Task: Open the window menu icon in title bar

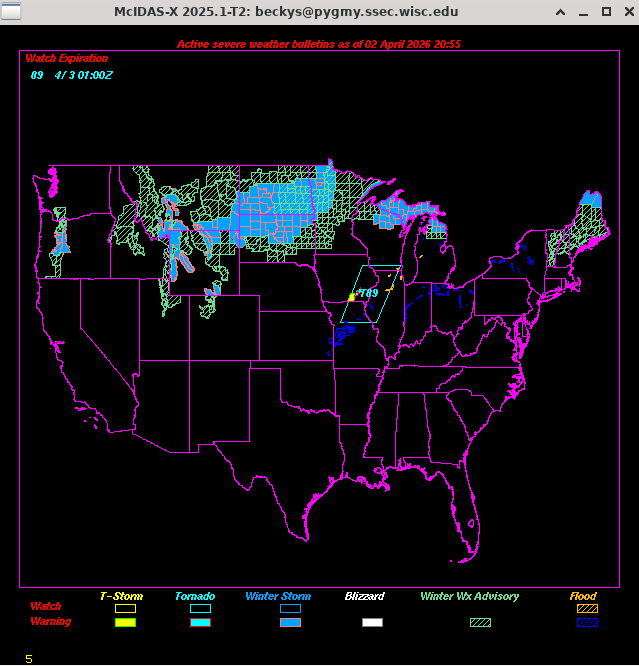Action: pyautogui.click(x=11, y=11)
